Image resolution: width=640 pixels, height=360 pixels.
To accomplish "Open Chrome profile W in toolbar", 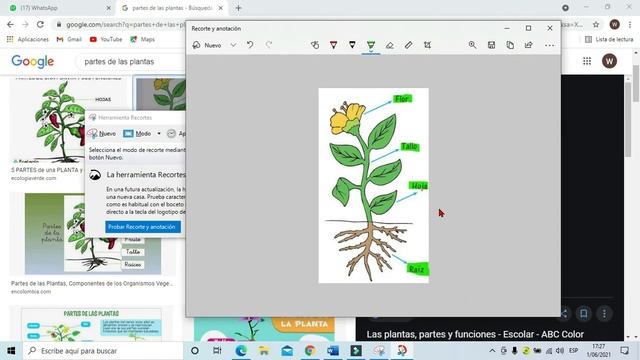I will [614, 24].
